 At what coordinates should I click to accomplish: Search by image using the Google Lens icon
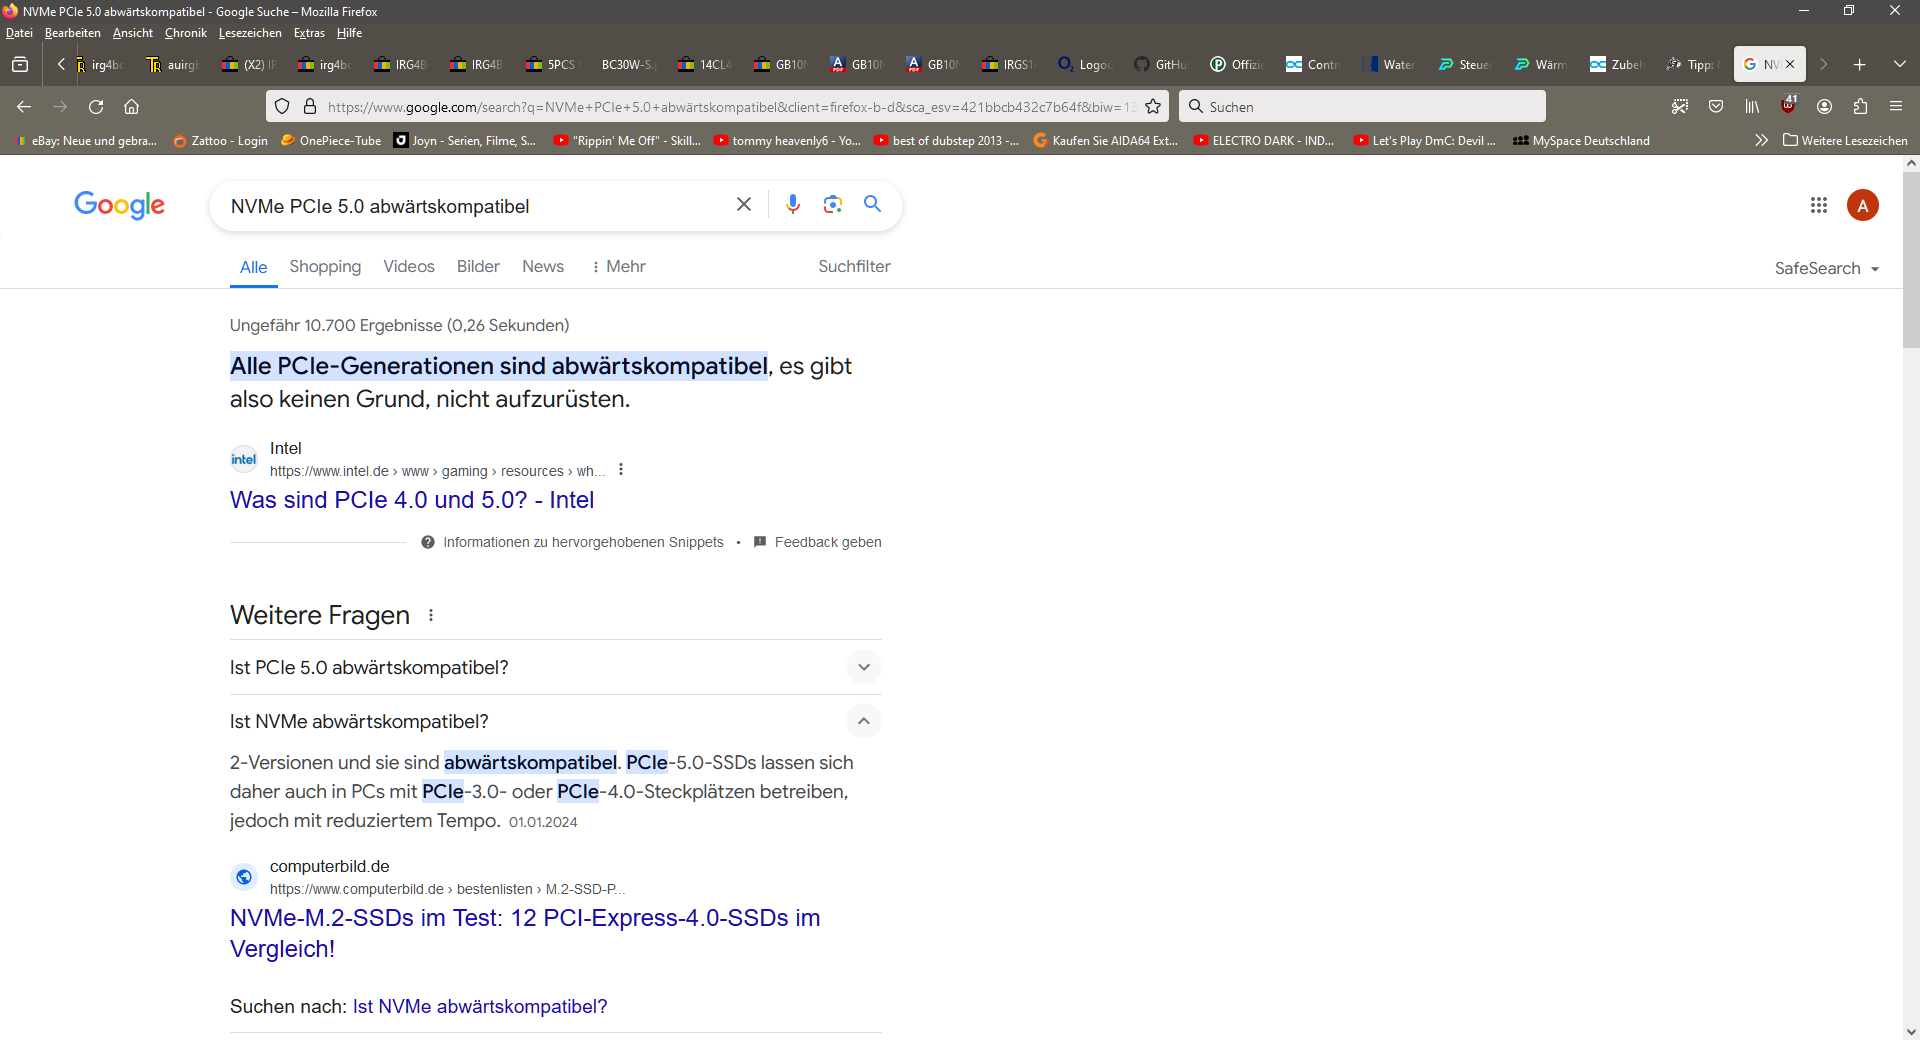(x=833, y=204)
